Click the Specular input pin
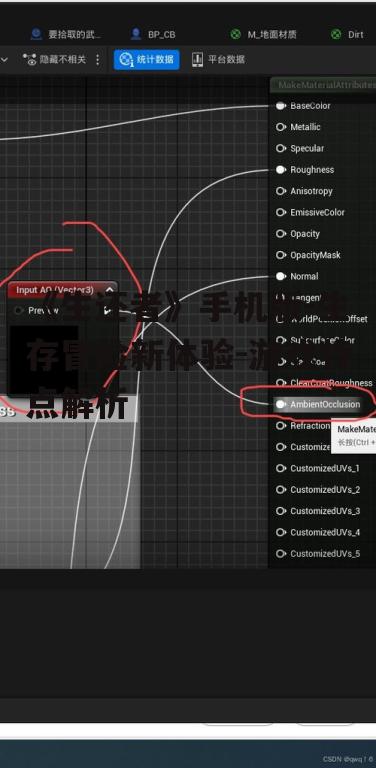Viewport: 376px width, 768px height. coord(281,148)
